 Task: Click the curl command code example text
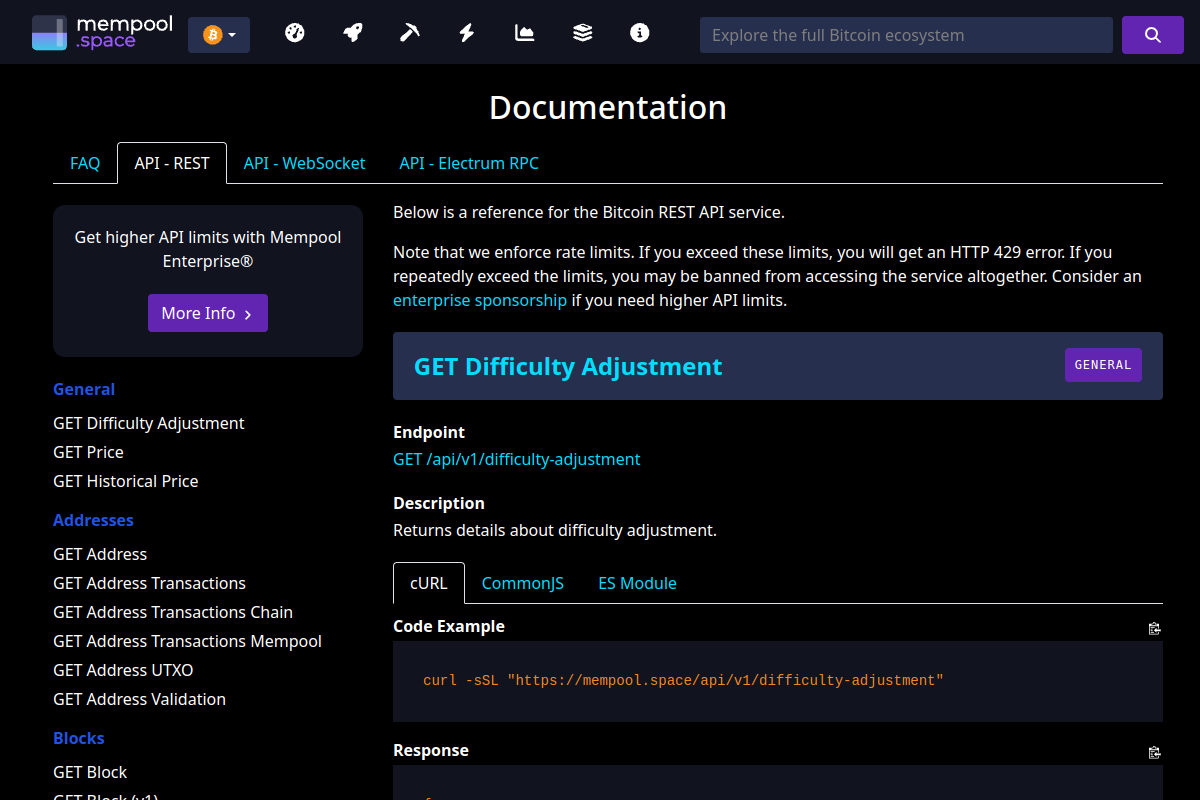click(683, 681)
